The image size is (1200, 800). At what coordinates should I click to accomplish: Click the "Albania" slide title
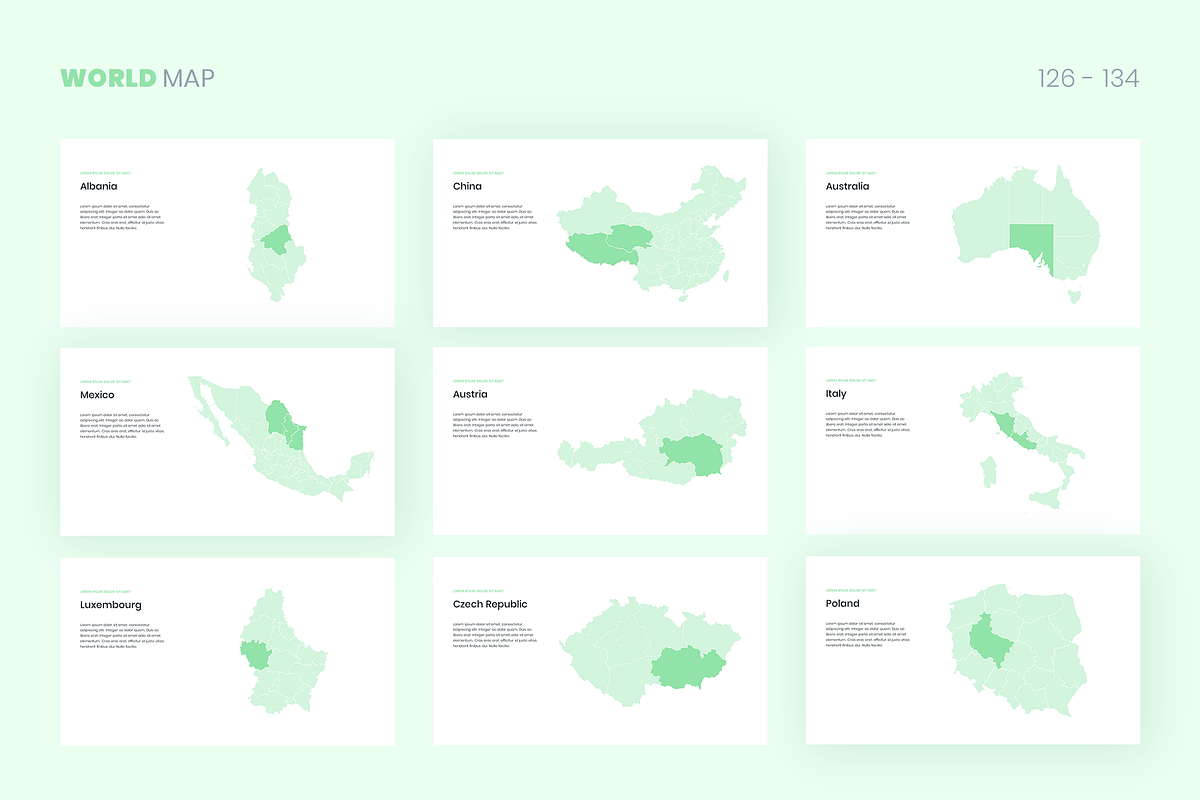(x=99, y=186)
